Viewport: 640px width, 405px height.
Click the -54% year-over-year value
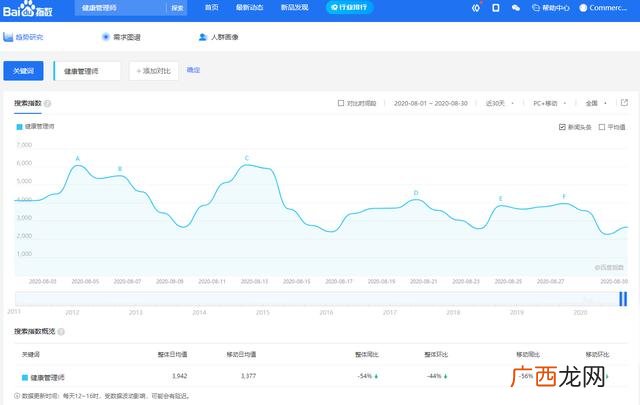364,376
